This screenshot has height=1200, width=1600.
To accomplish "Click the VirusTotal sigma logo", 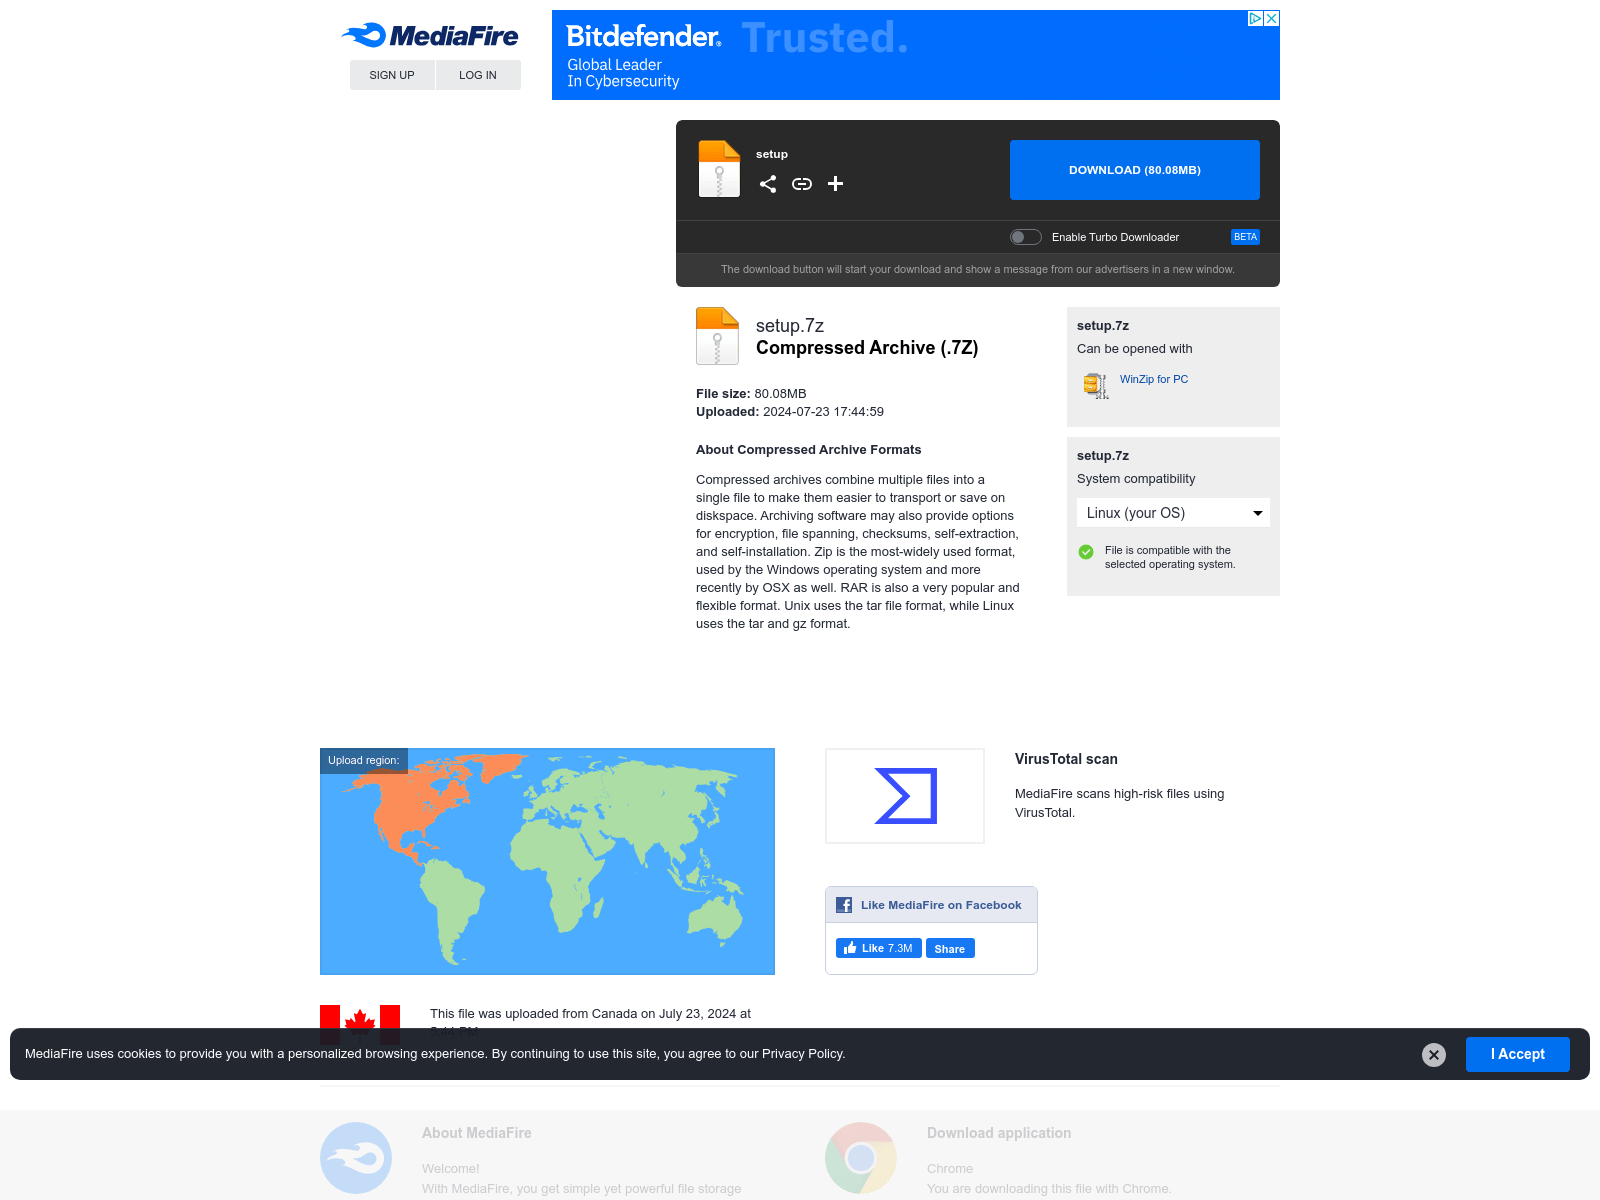I will tap(905, 796).
